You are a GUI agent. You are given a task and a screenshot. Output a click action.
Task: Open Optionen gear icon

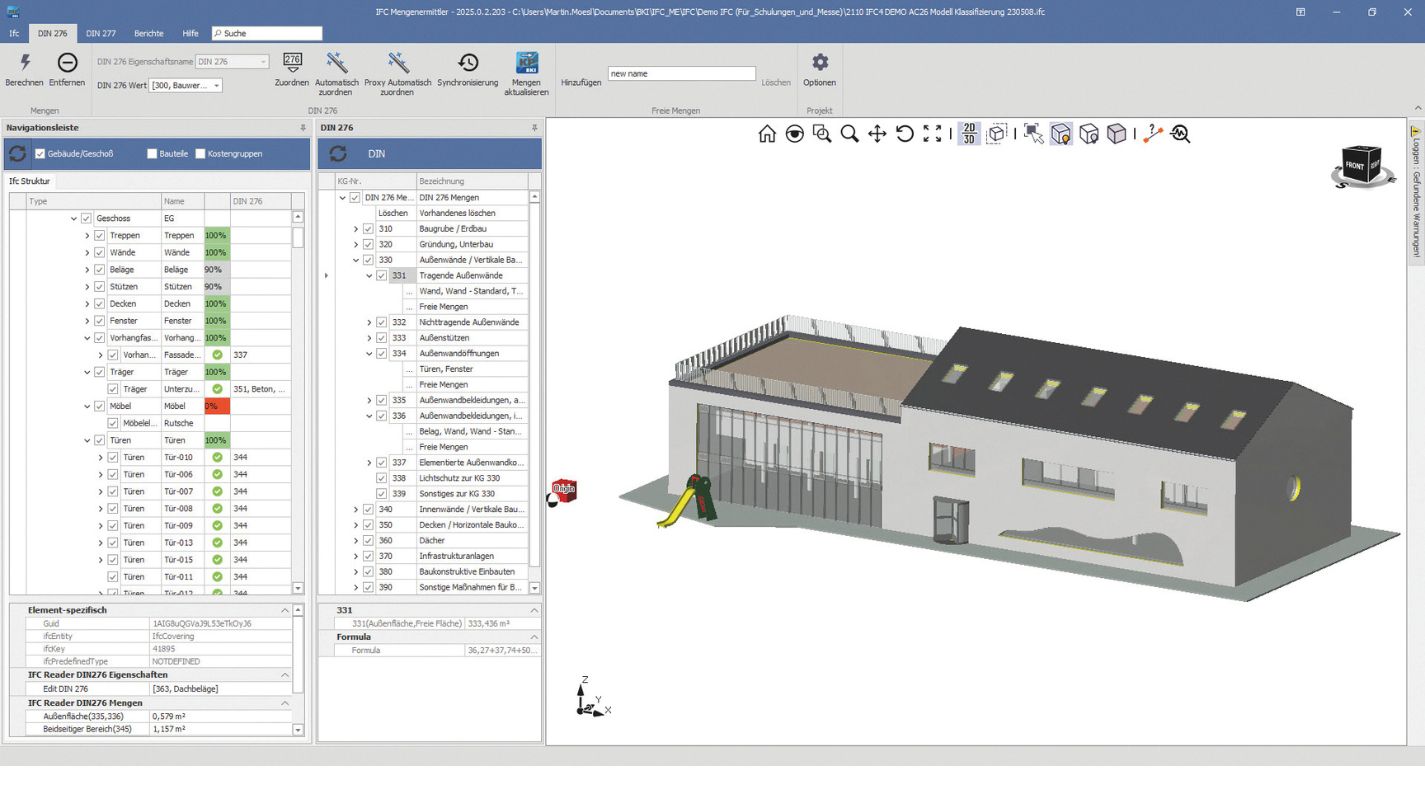click(x=820, y=62)
